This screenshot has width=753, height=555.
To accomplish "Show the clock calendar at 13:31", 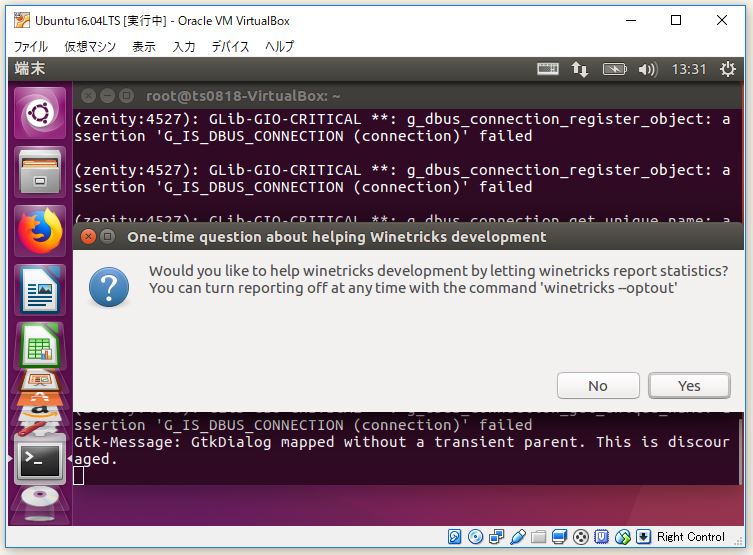I will (x=689, y=69).
